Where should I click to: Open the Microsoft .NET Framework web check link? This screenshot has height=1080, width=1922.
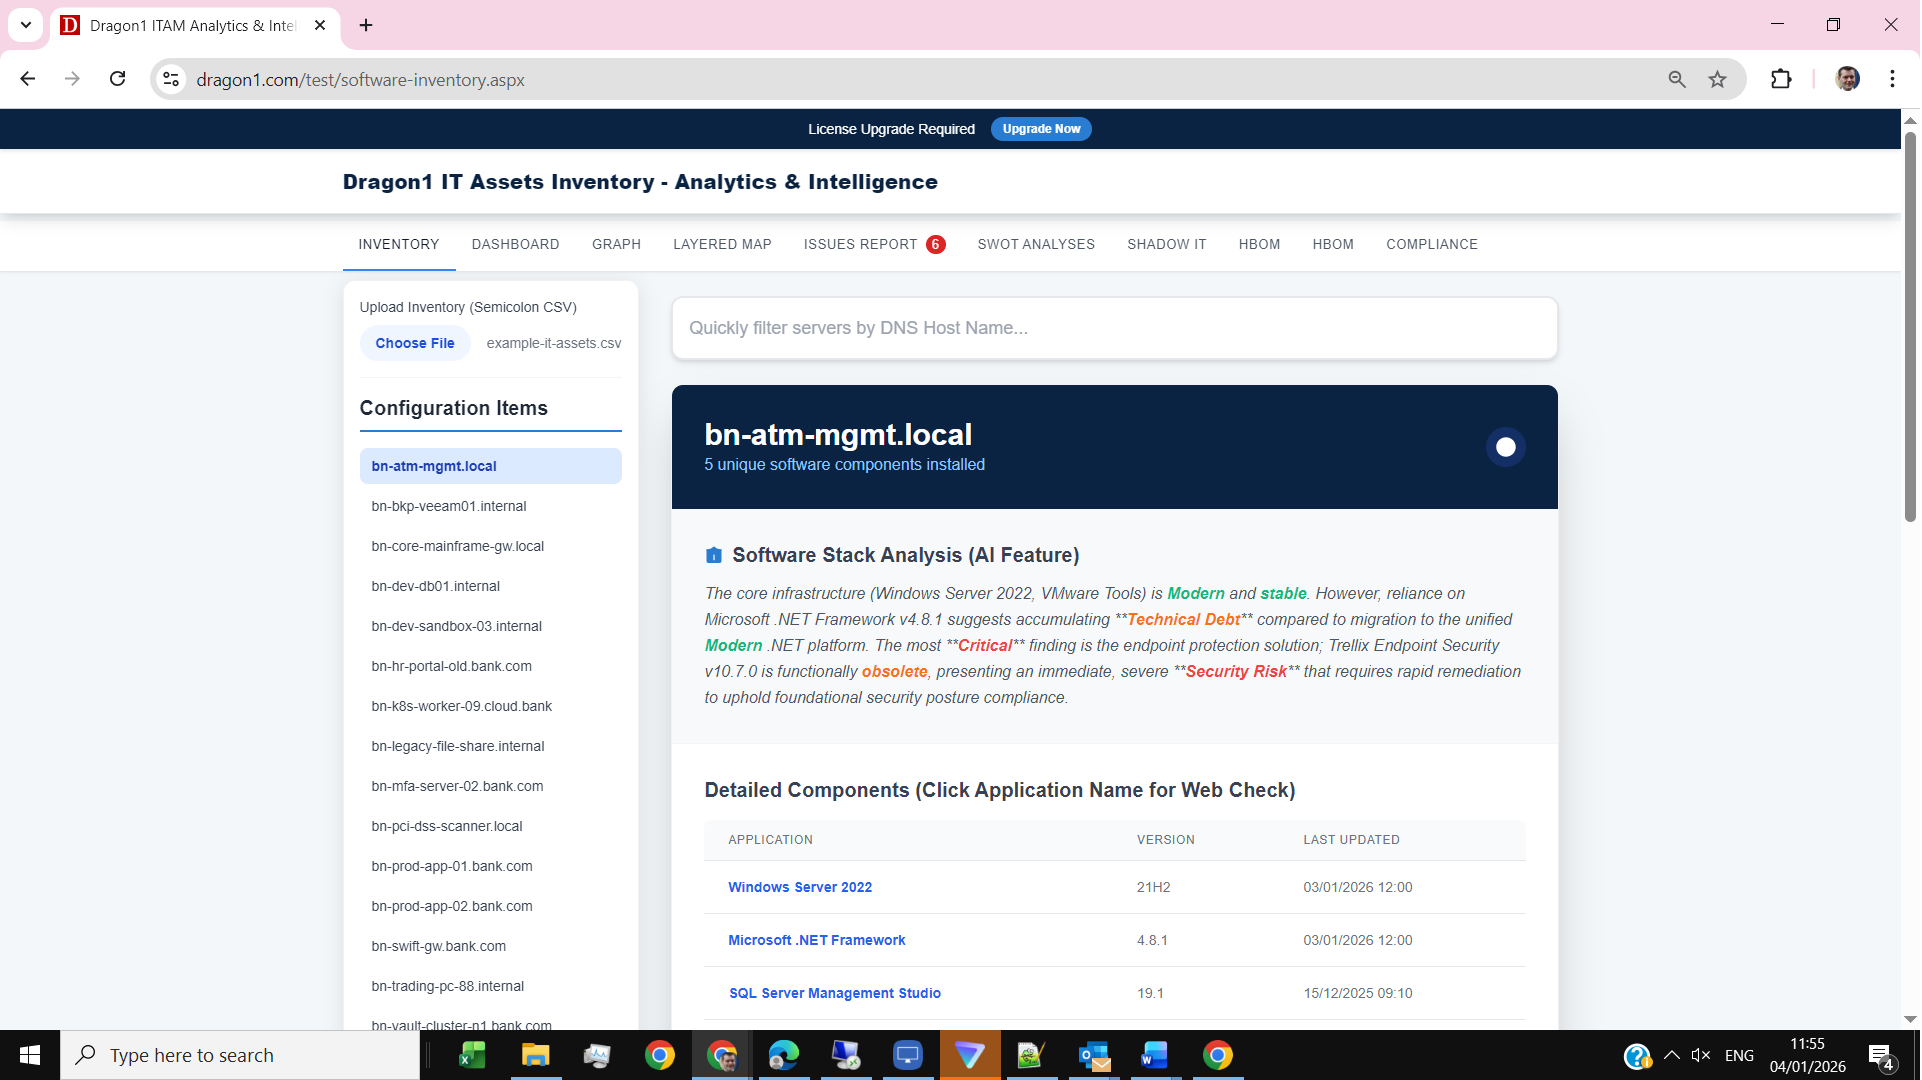[x=816, y=940]
